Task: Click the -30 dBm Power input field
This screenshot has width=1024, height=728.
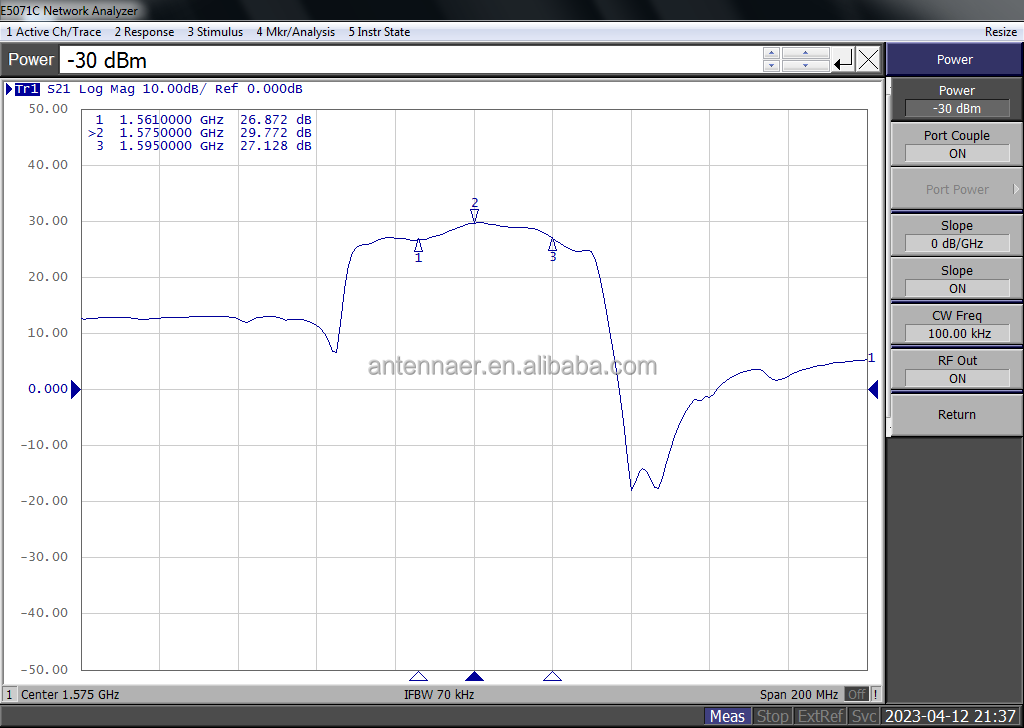Action: [410, 60]
